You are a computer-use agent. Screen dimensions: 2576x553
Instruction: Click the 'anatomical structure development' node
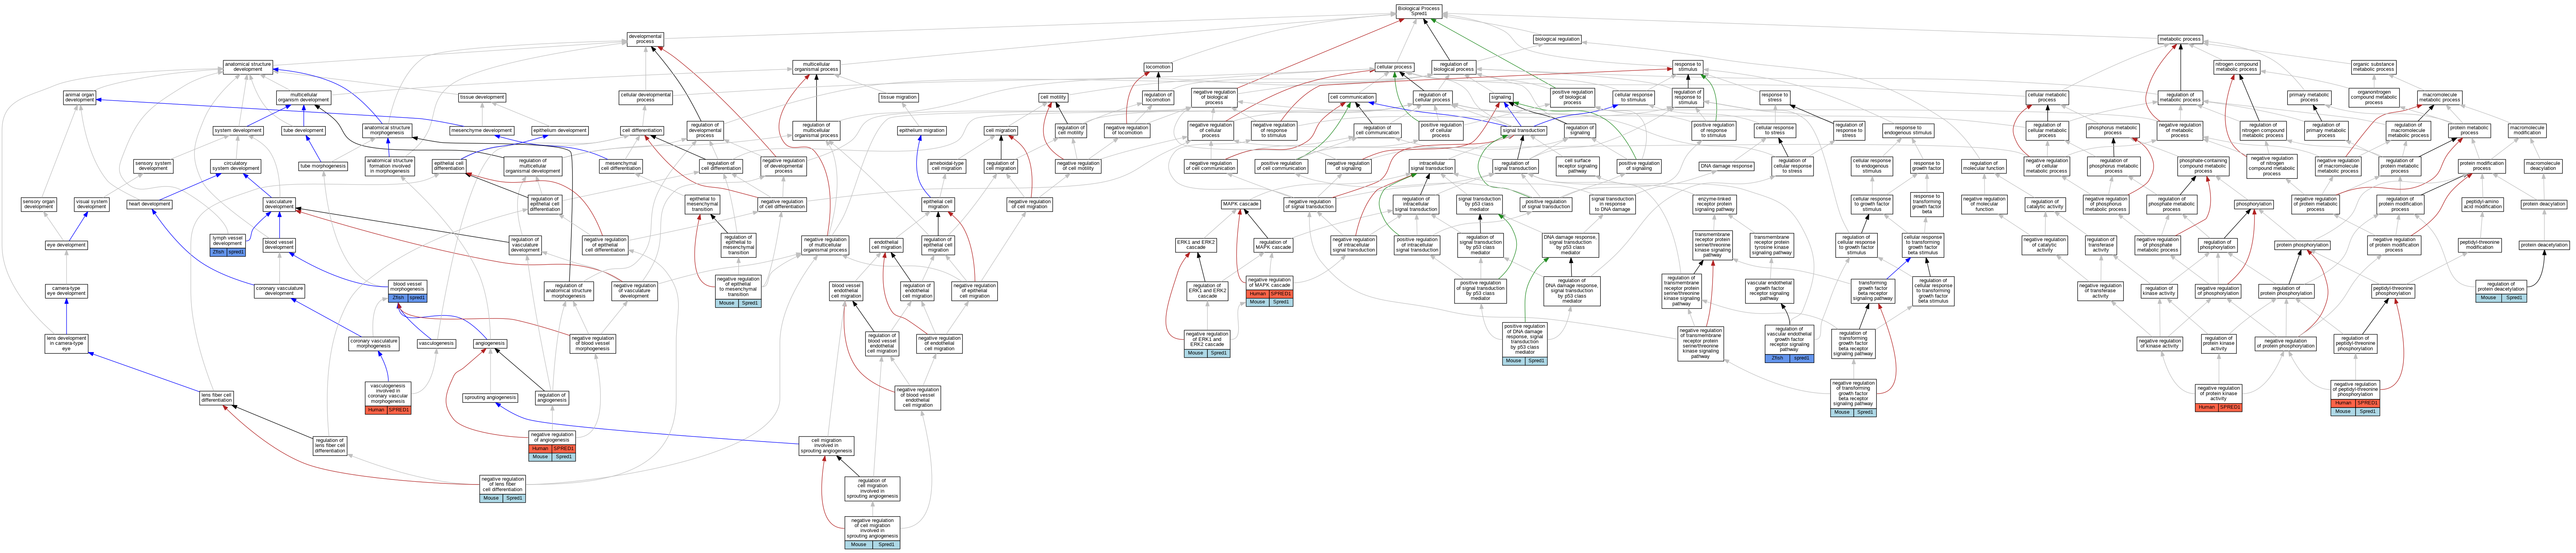point(248,67)
